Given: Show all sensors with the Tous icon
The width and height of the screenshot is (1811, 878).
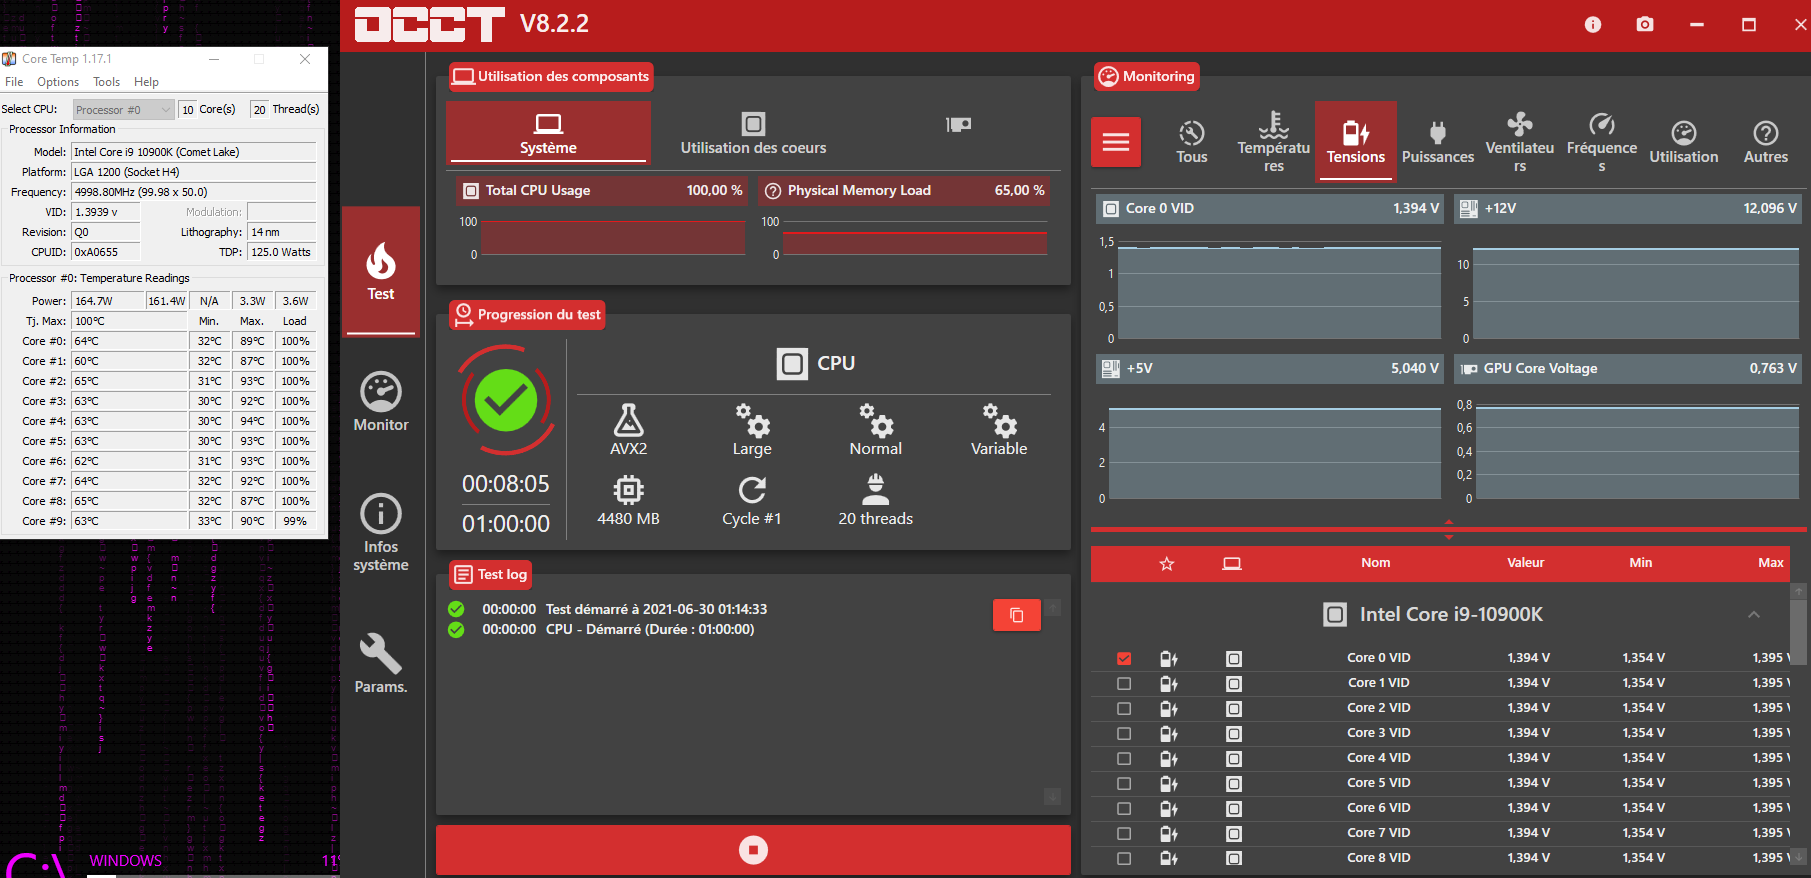Looking at the screenshot, I should 1191,142.
